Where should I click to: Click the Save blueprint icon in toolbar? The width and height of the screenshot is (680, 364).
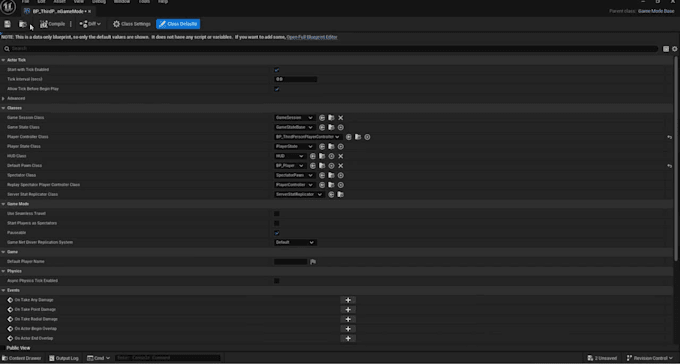click(7, 24)
